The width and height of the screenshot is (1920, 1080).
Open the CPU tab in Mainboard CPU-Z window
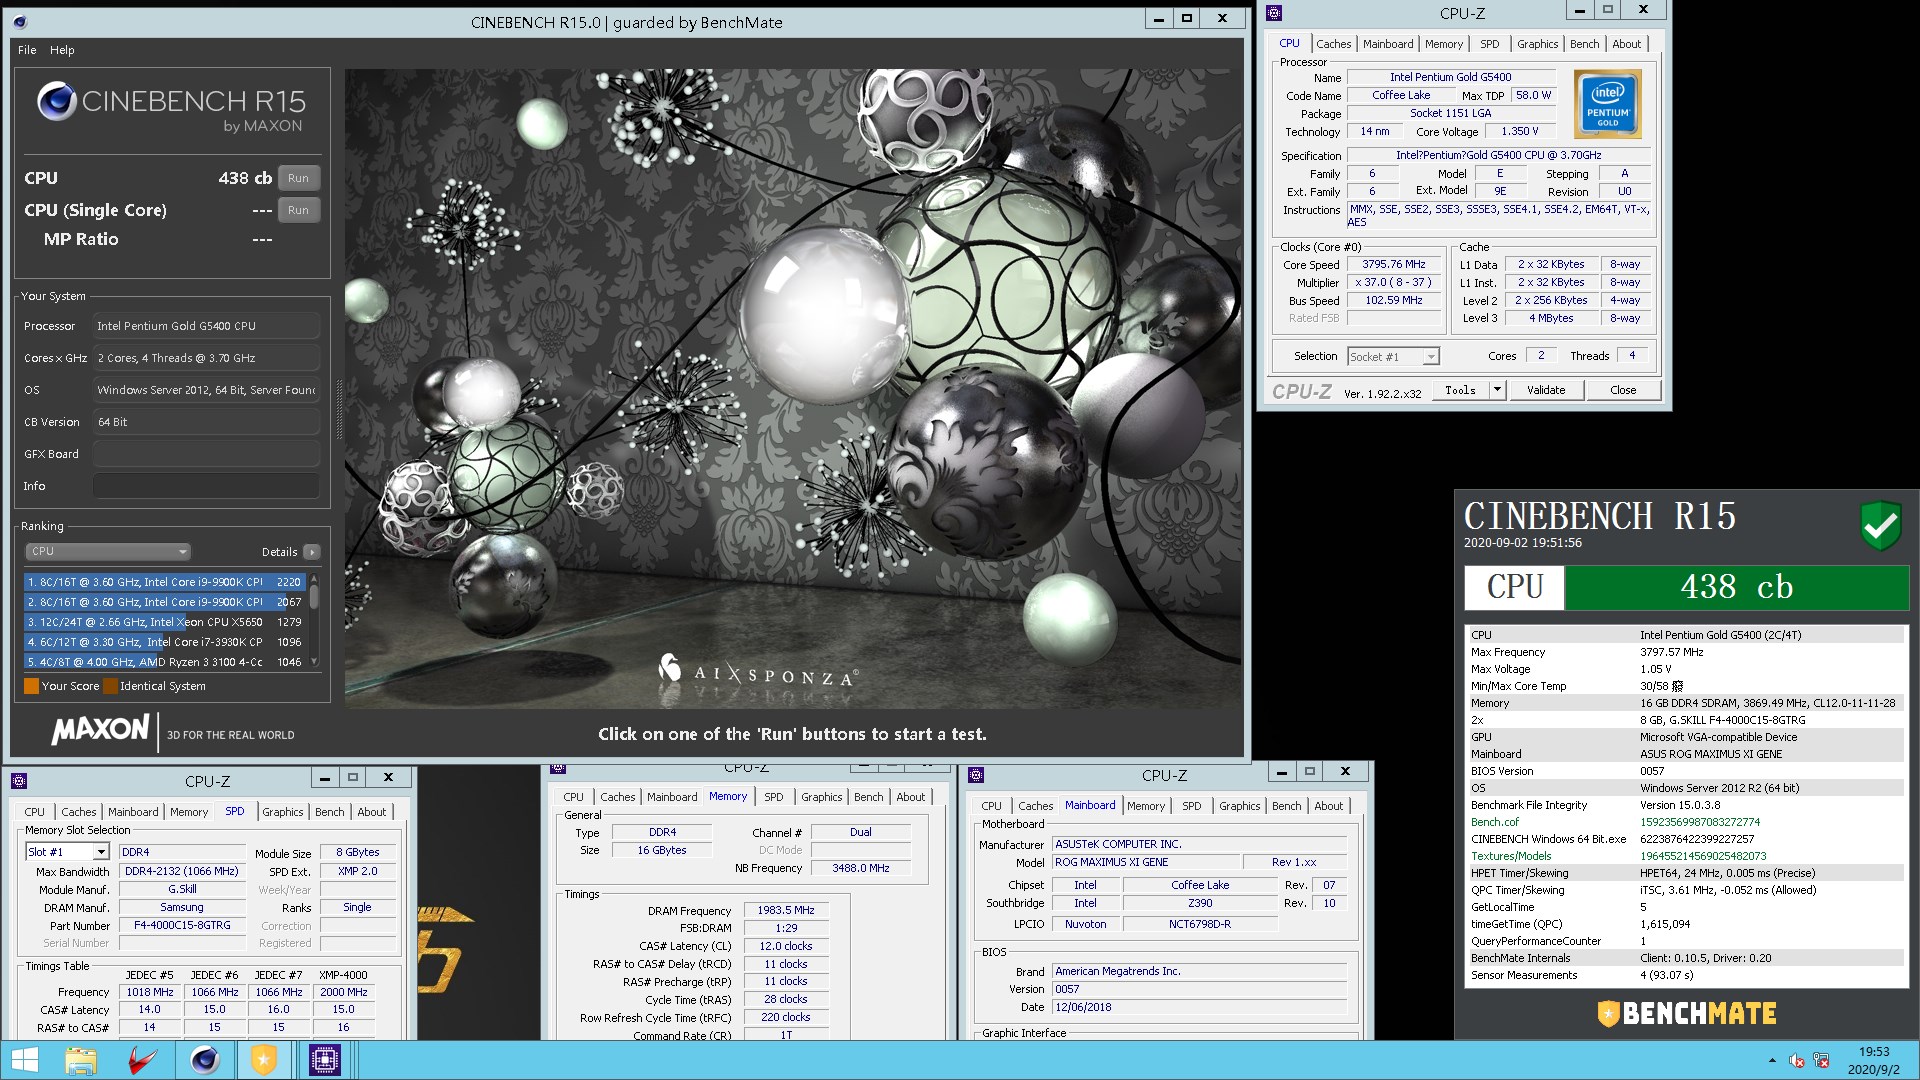991,806
